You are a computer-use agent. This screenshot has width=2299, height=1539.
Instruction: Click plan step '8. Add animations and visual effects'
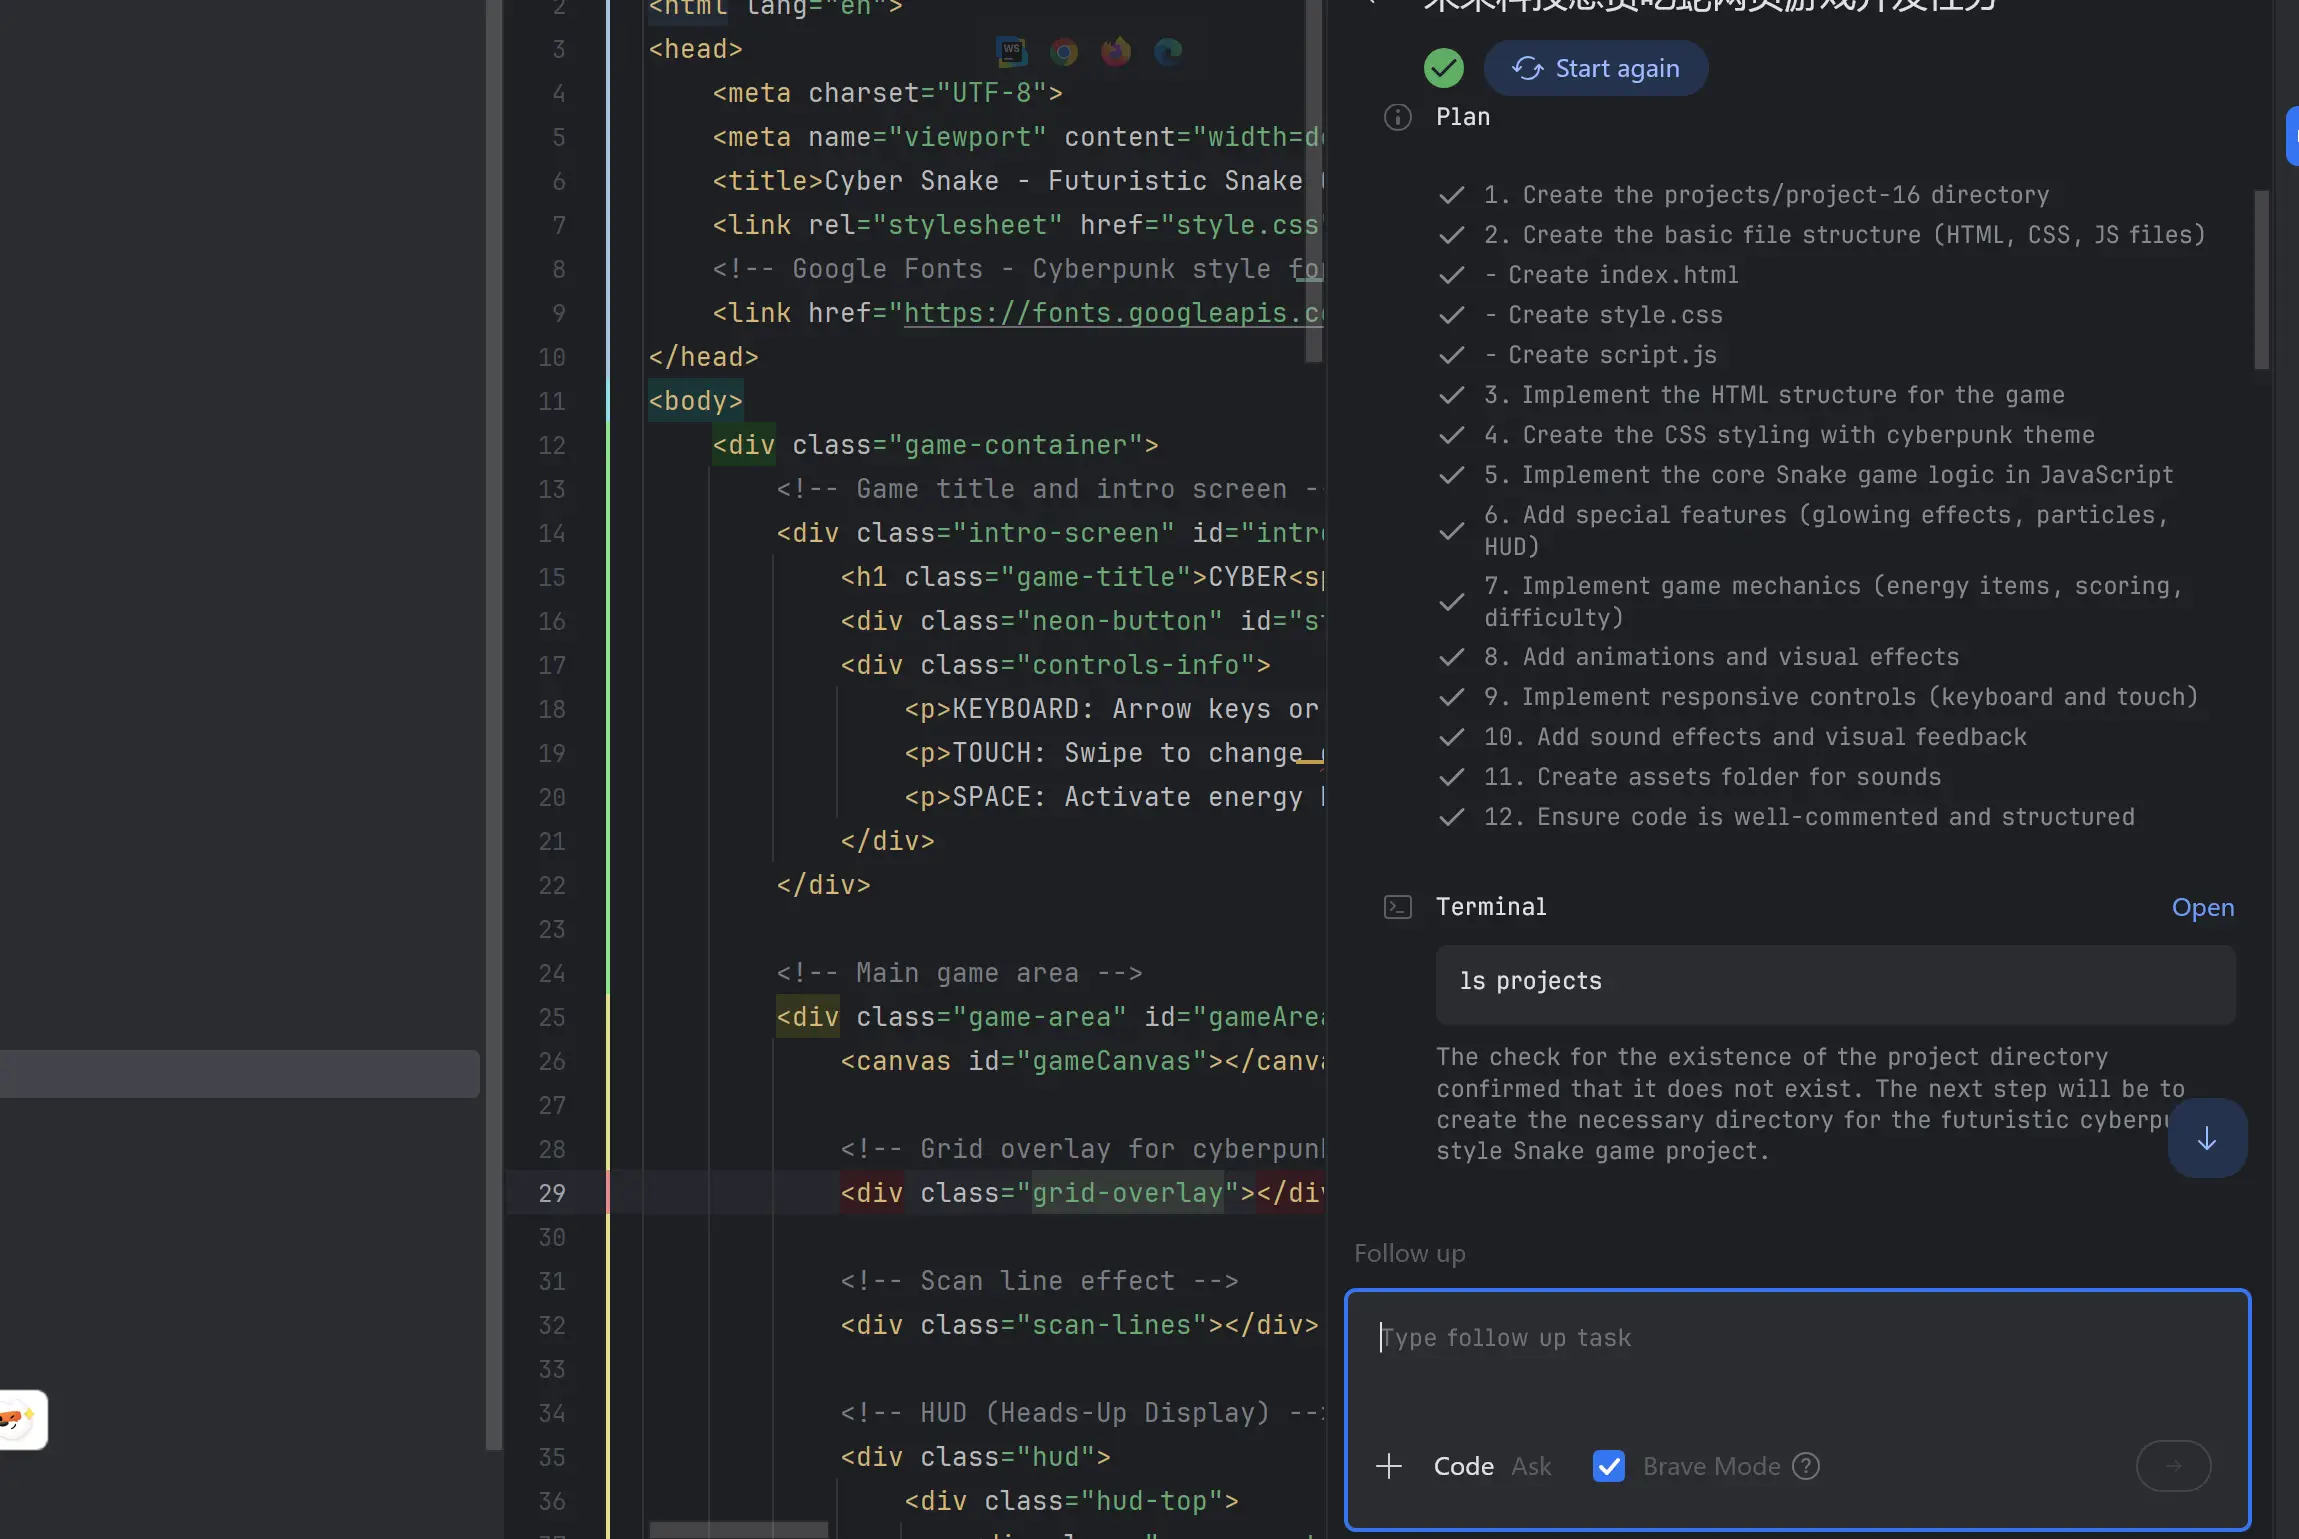tap(1721, 657)
